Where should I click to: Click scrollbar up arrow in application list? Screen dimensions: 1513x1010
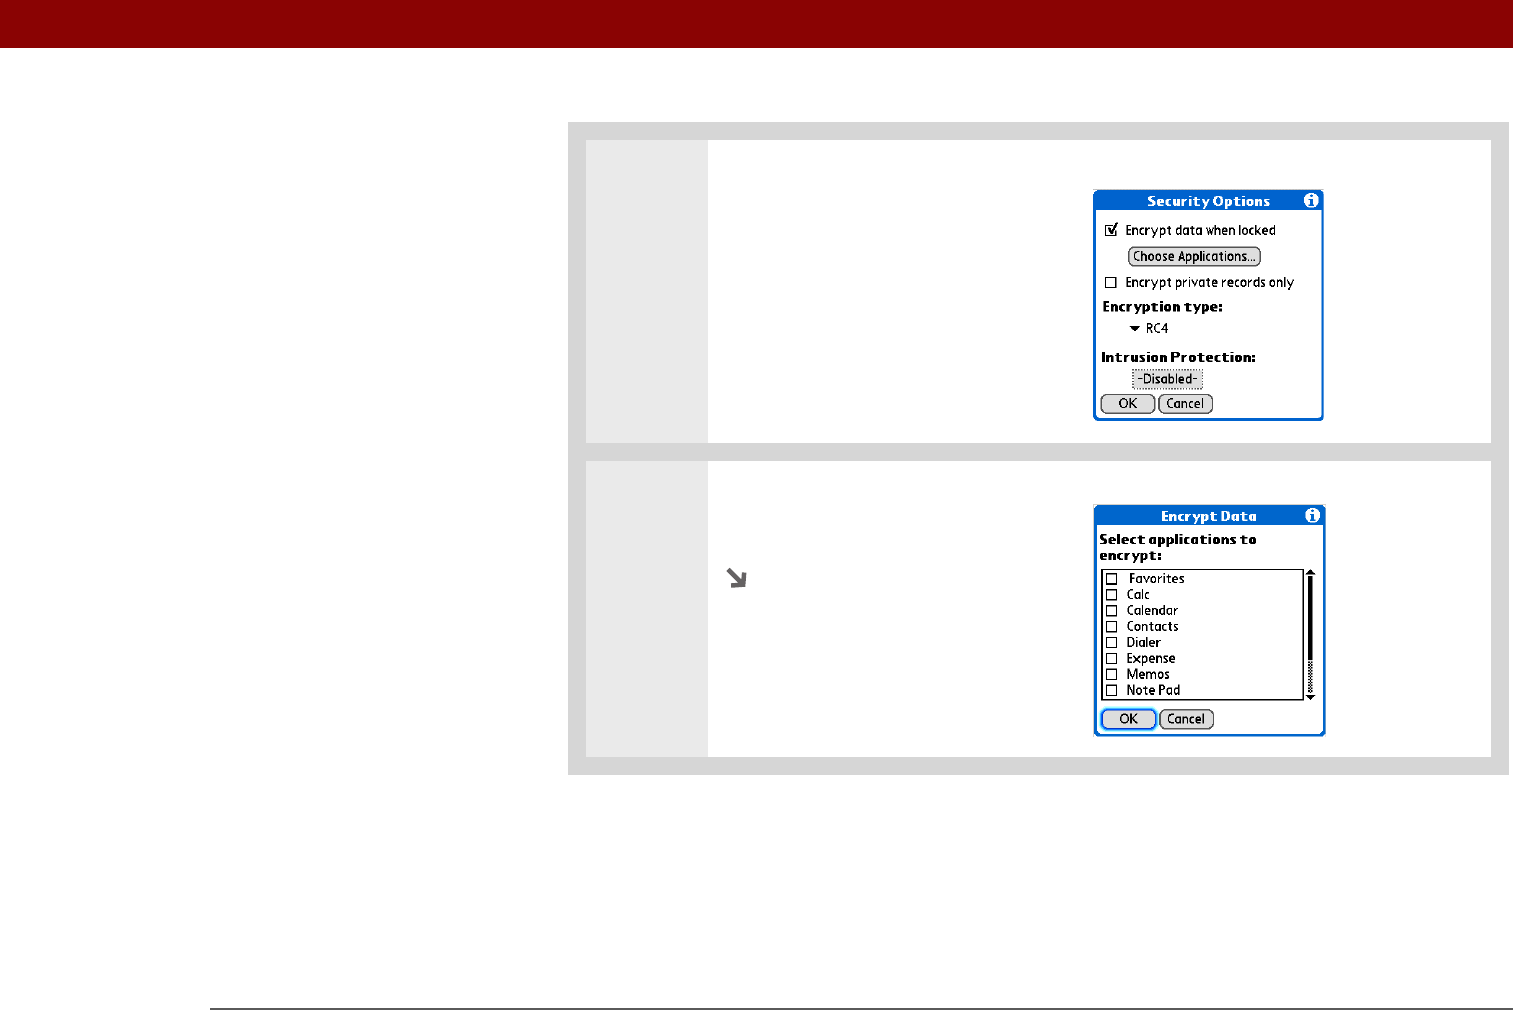coord(1310,574)
